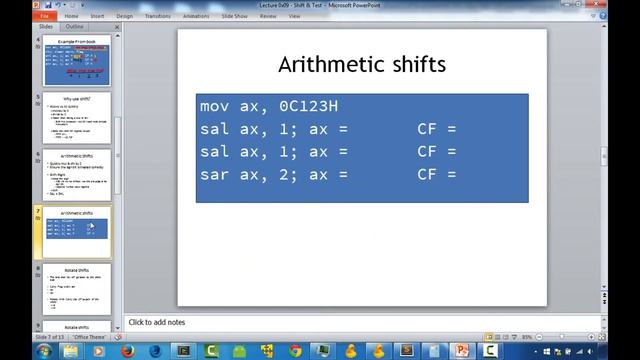The width and height of the screenshot is (640, 360).
Task: Switch to Normal view via status bar icon
Action: tap(489, 337)
